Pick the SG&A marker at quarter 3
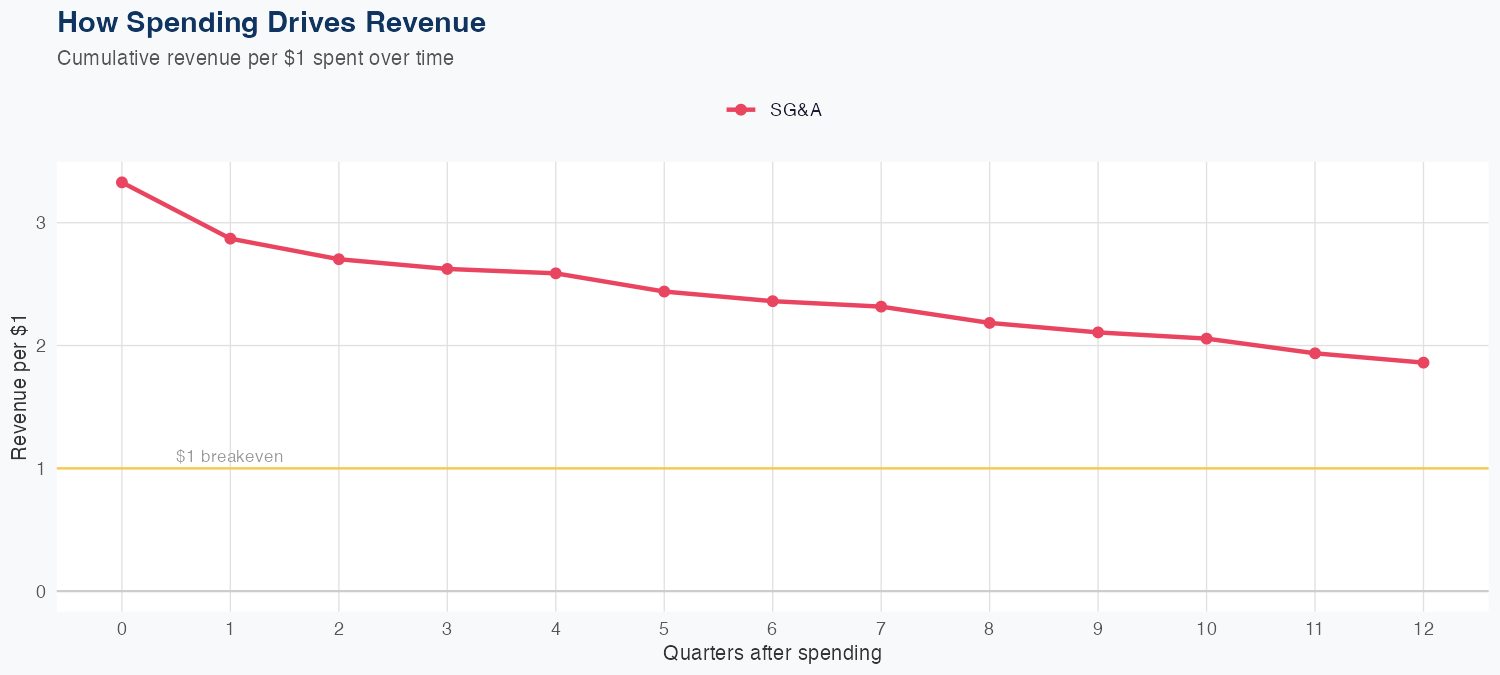The height and width of the screenshot is (675, 1500). click(x=447, y=269)
